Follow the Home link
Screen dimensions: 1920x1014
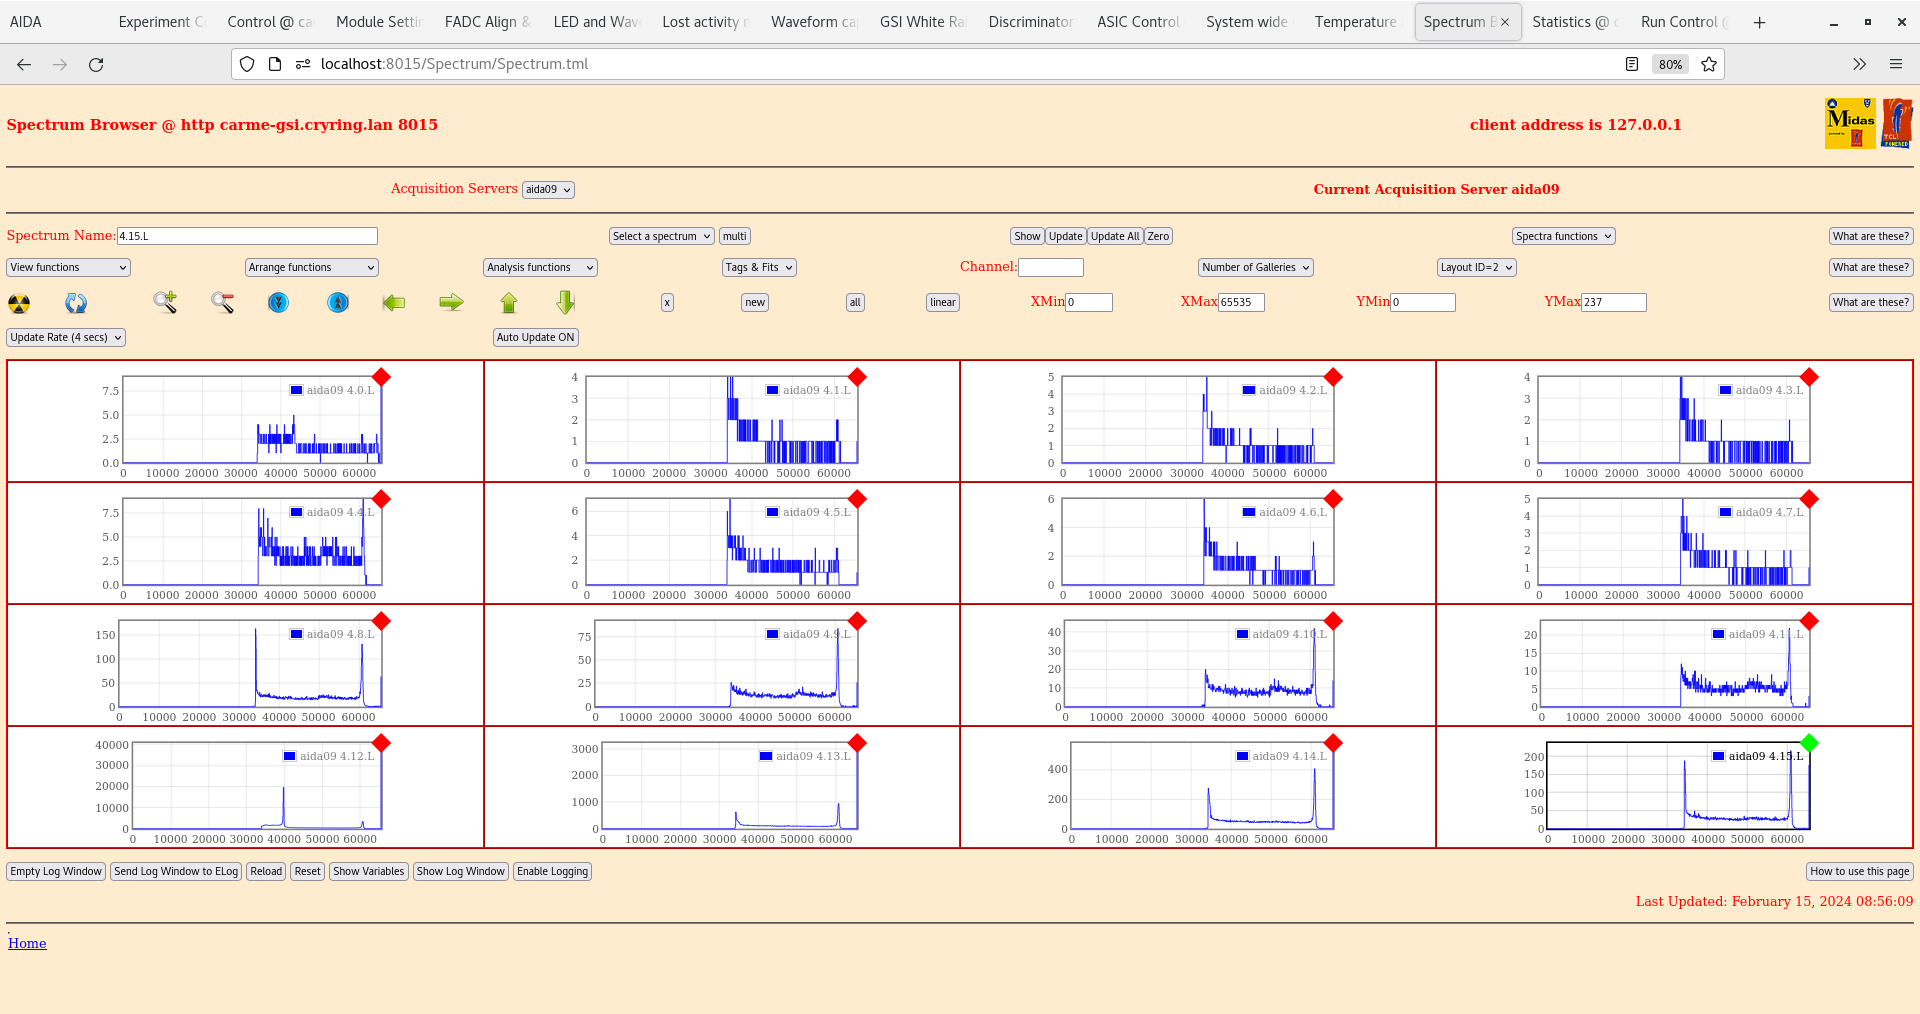[27, 943]
